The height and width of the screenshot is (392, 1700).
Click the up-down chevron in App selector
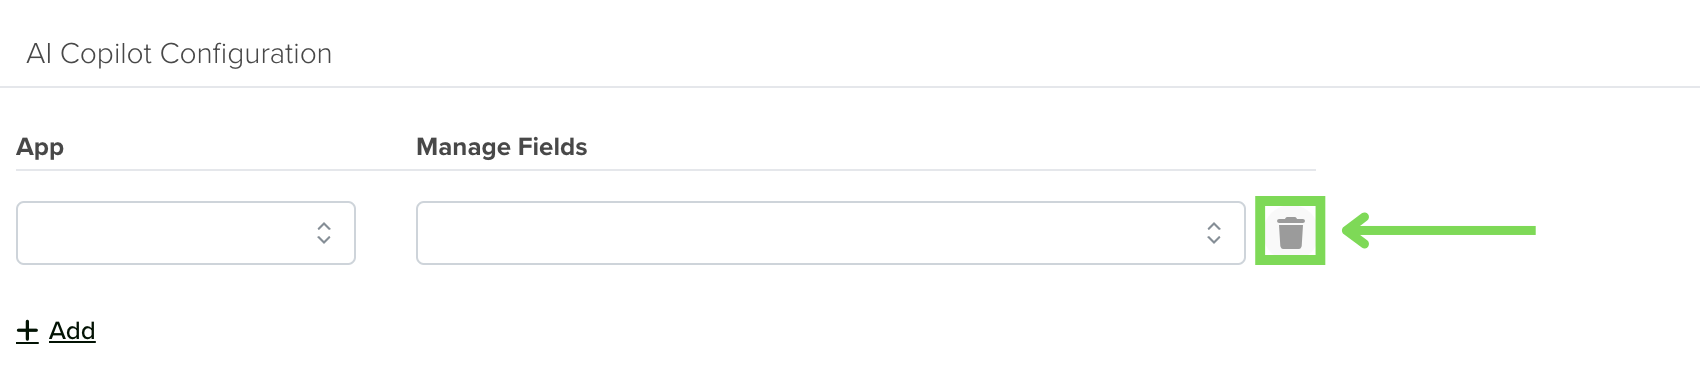tap(324, 233)
